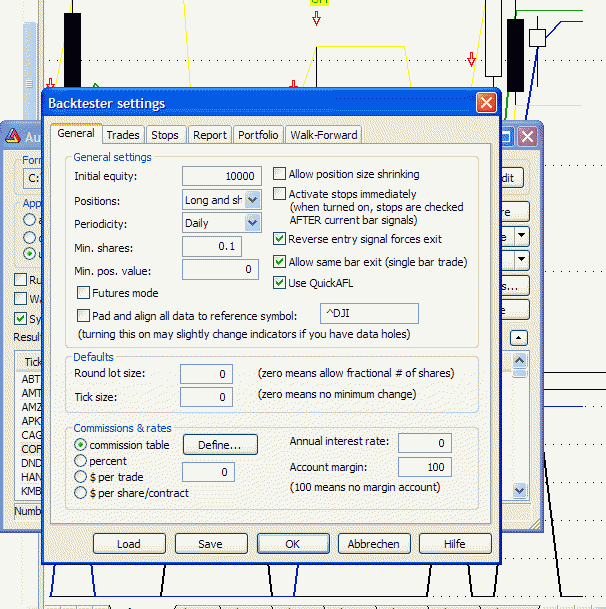Expand the Periodicity dropdown
Viewport: 606px width, 609px height.
252,223
